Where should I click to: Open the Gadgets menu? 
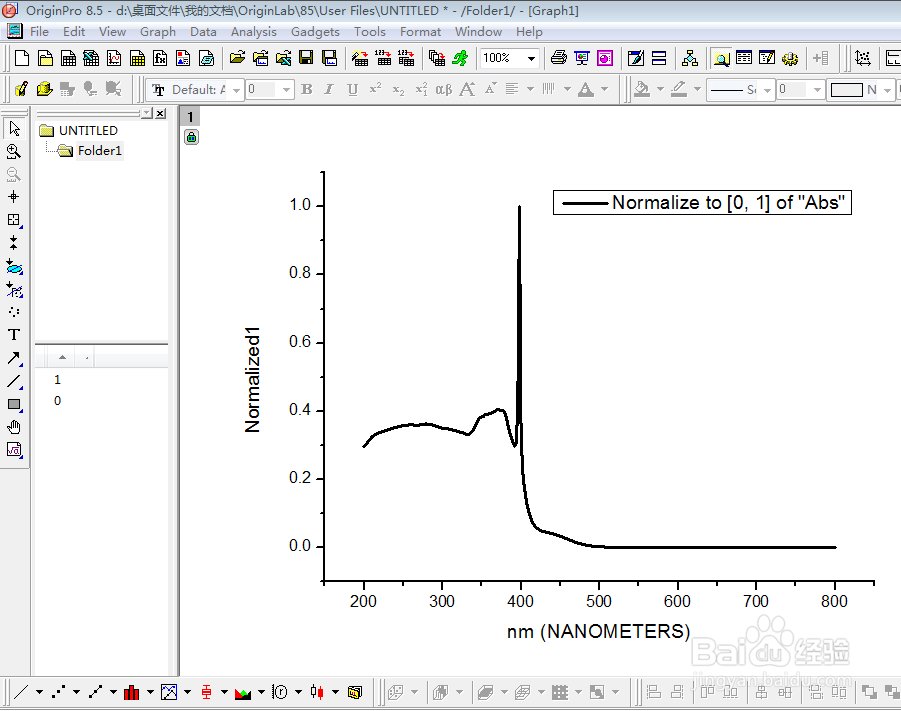click(x=315, y=32)
